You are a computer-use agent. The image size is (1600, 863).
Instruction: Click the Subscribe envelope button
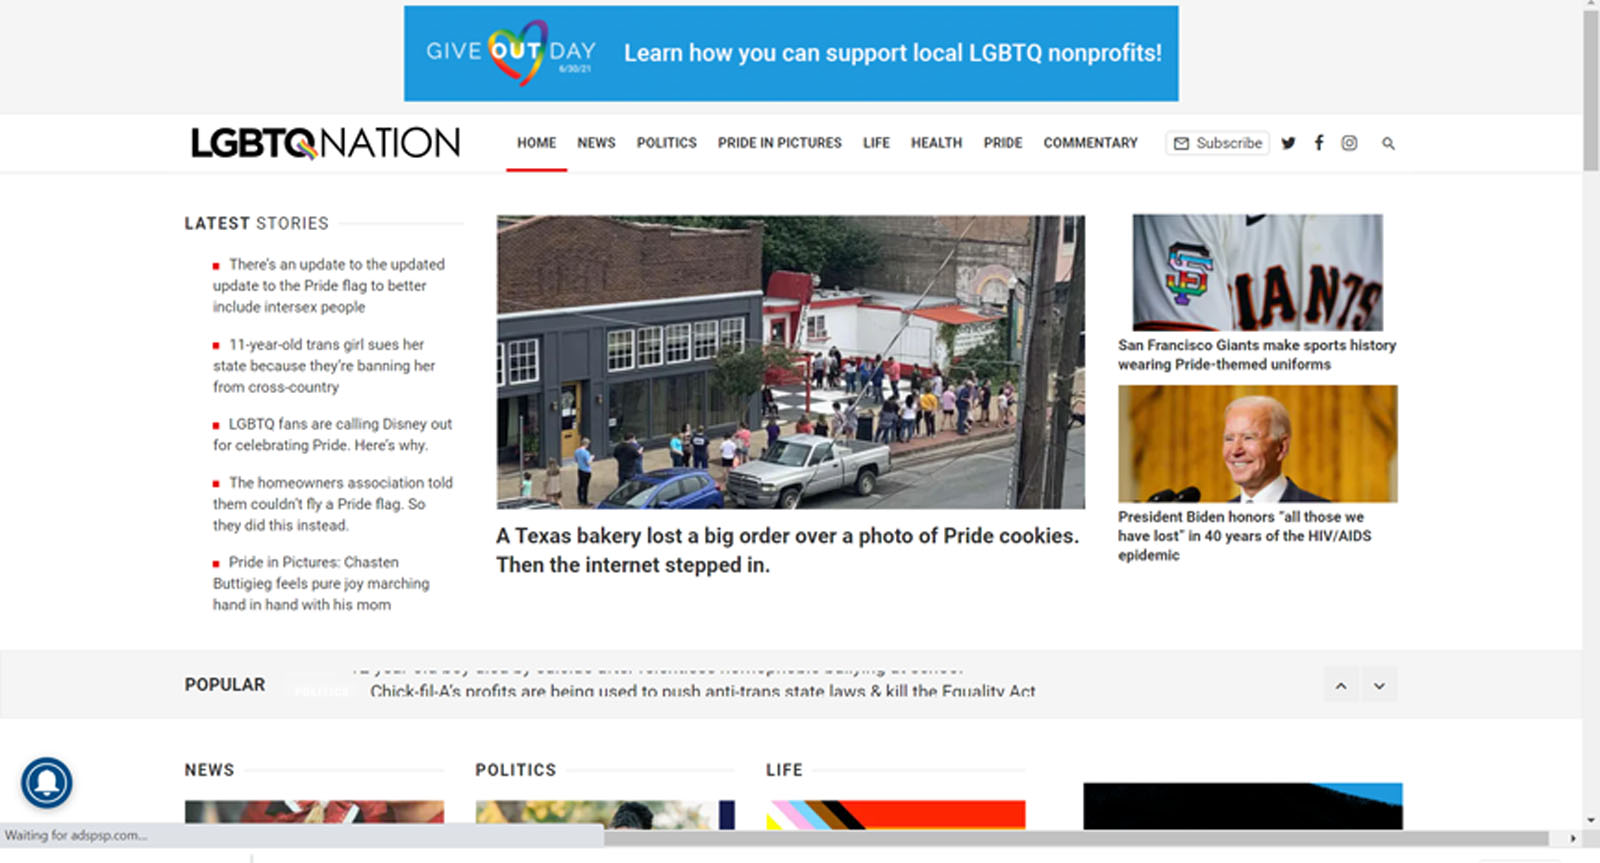(x=1217, y=143)
